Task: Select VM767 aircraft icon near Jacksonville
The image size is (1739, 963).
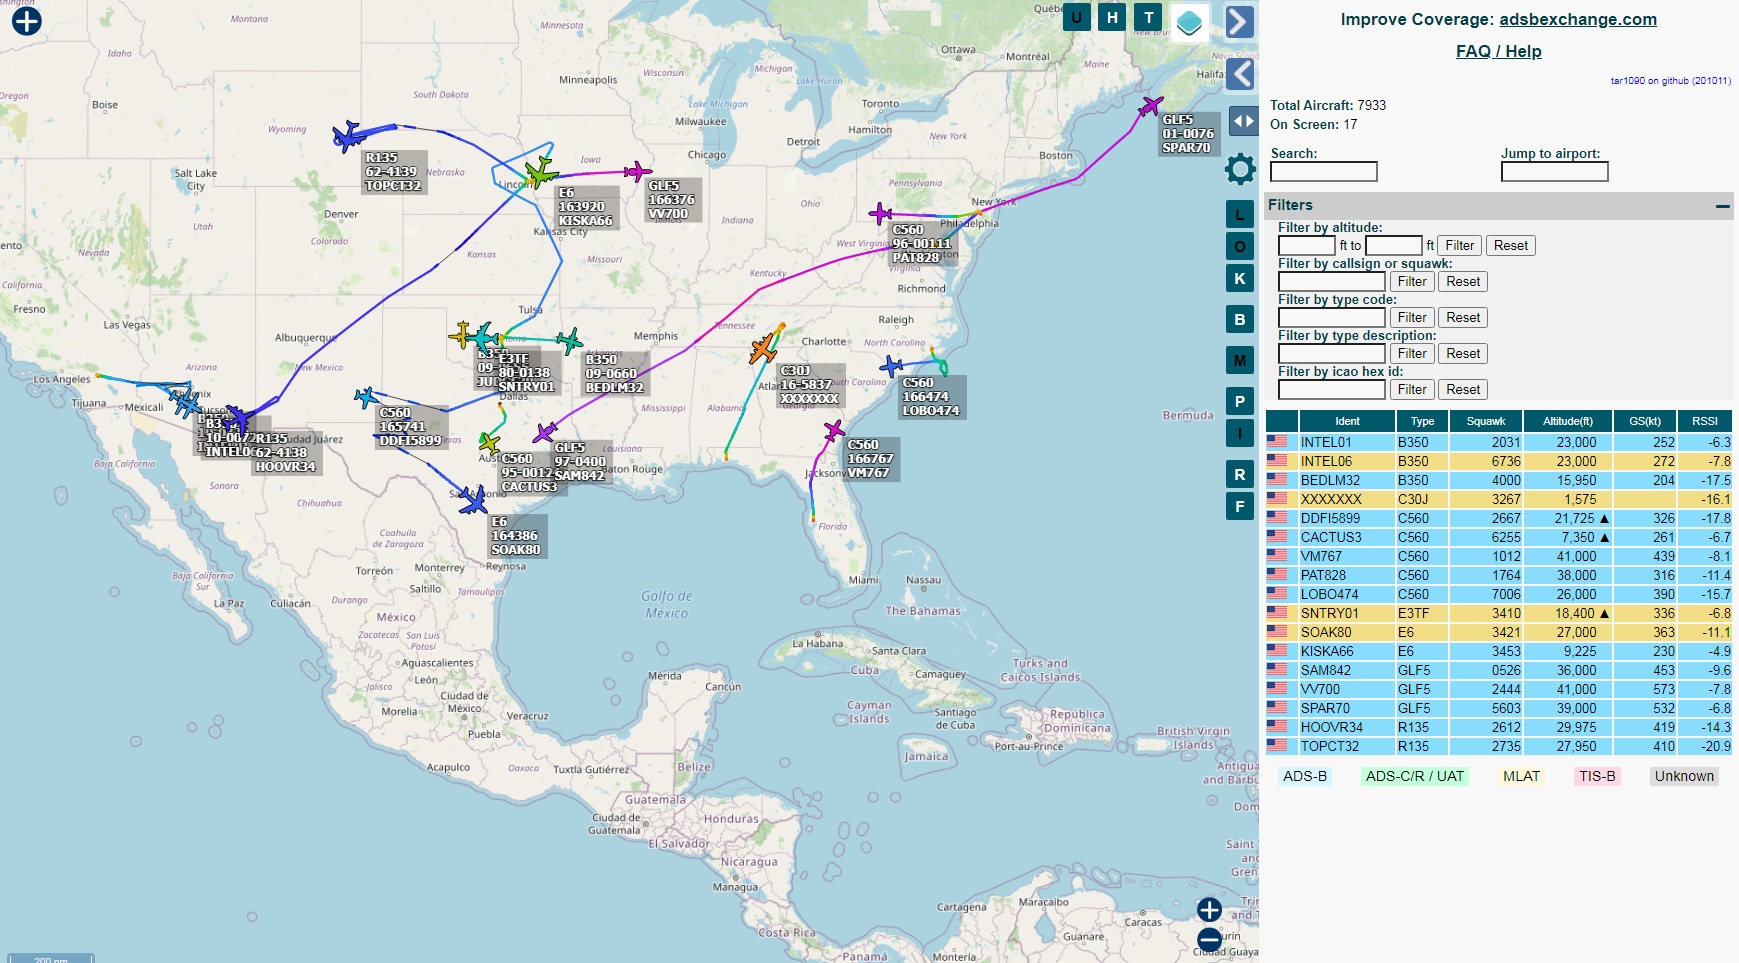Action: 834,431
